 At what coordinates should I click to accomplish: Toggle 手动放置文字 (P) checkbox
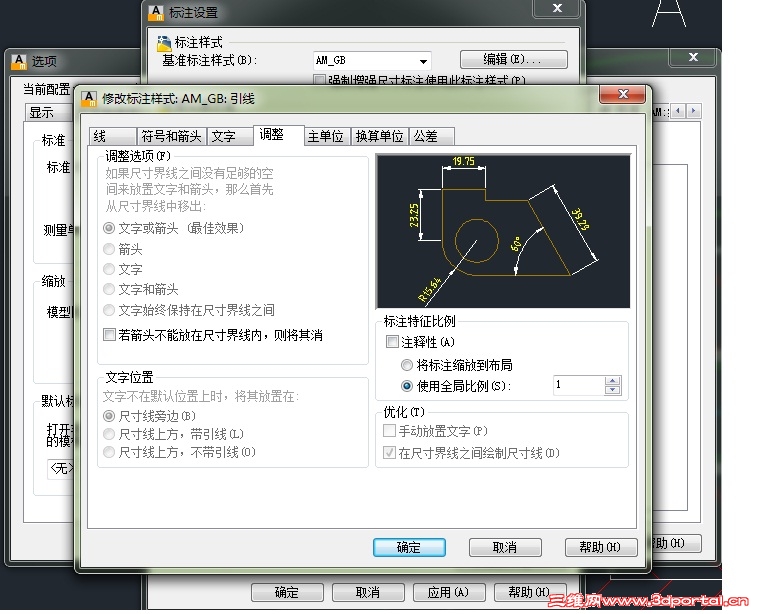click(389, 431)
